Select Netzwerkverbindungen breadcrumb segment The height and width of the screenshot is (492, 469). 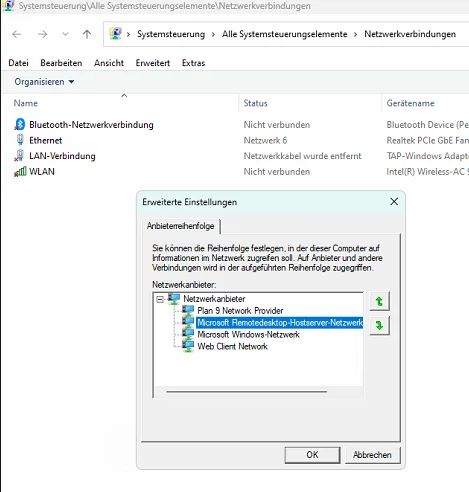point(410,34)
